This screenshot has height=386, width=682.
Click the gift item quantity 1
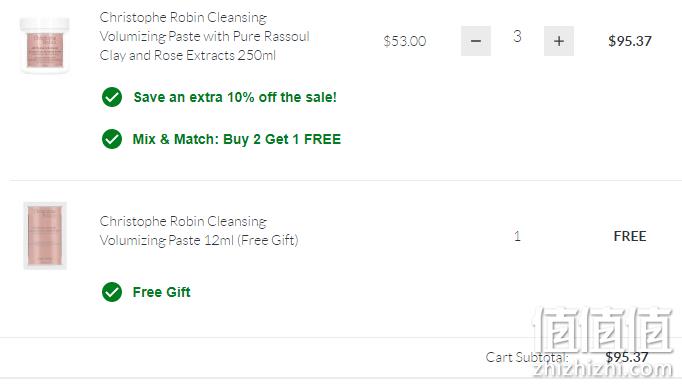coord(517,236)
